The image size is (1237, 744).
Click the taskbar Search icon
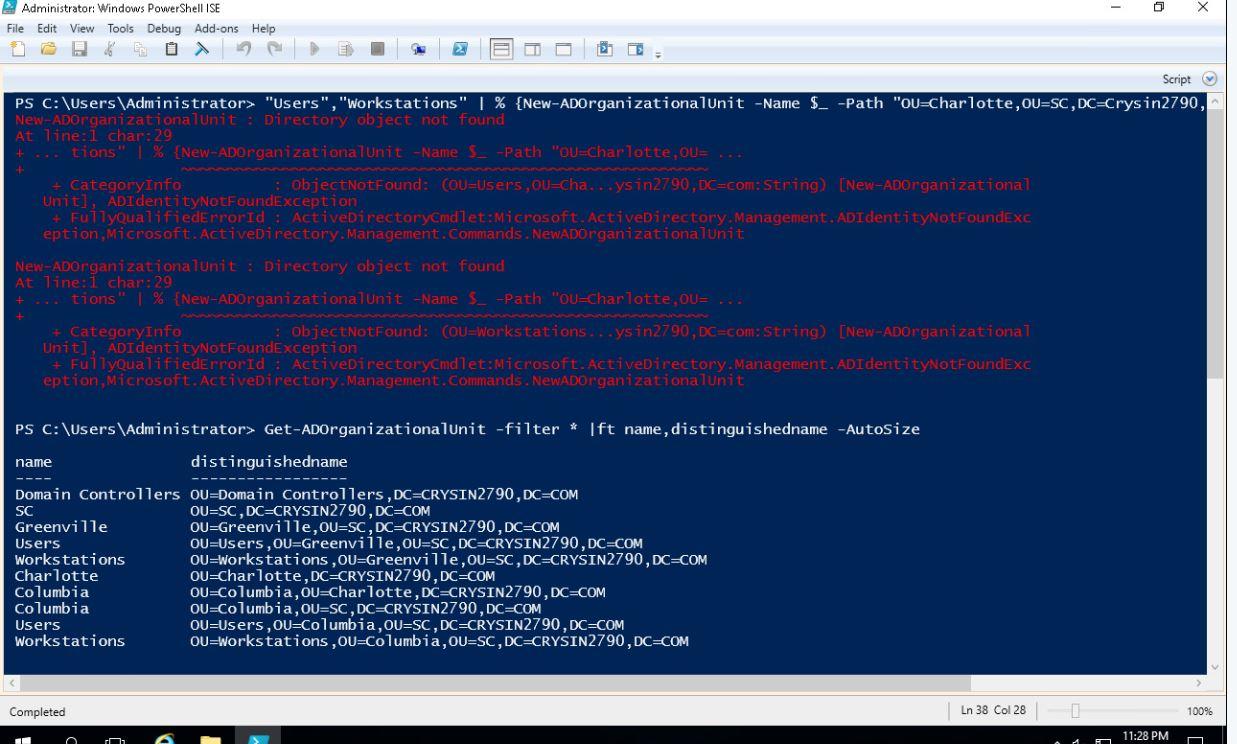pyautogui.click(x=72, y=739)
